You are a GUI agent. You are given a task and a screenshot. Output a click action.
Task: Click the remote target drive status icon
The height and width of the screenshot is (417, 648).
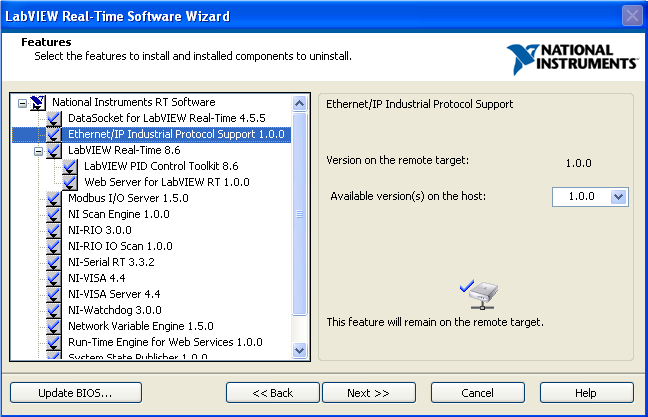coord(479,295)
